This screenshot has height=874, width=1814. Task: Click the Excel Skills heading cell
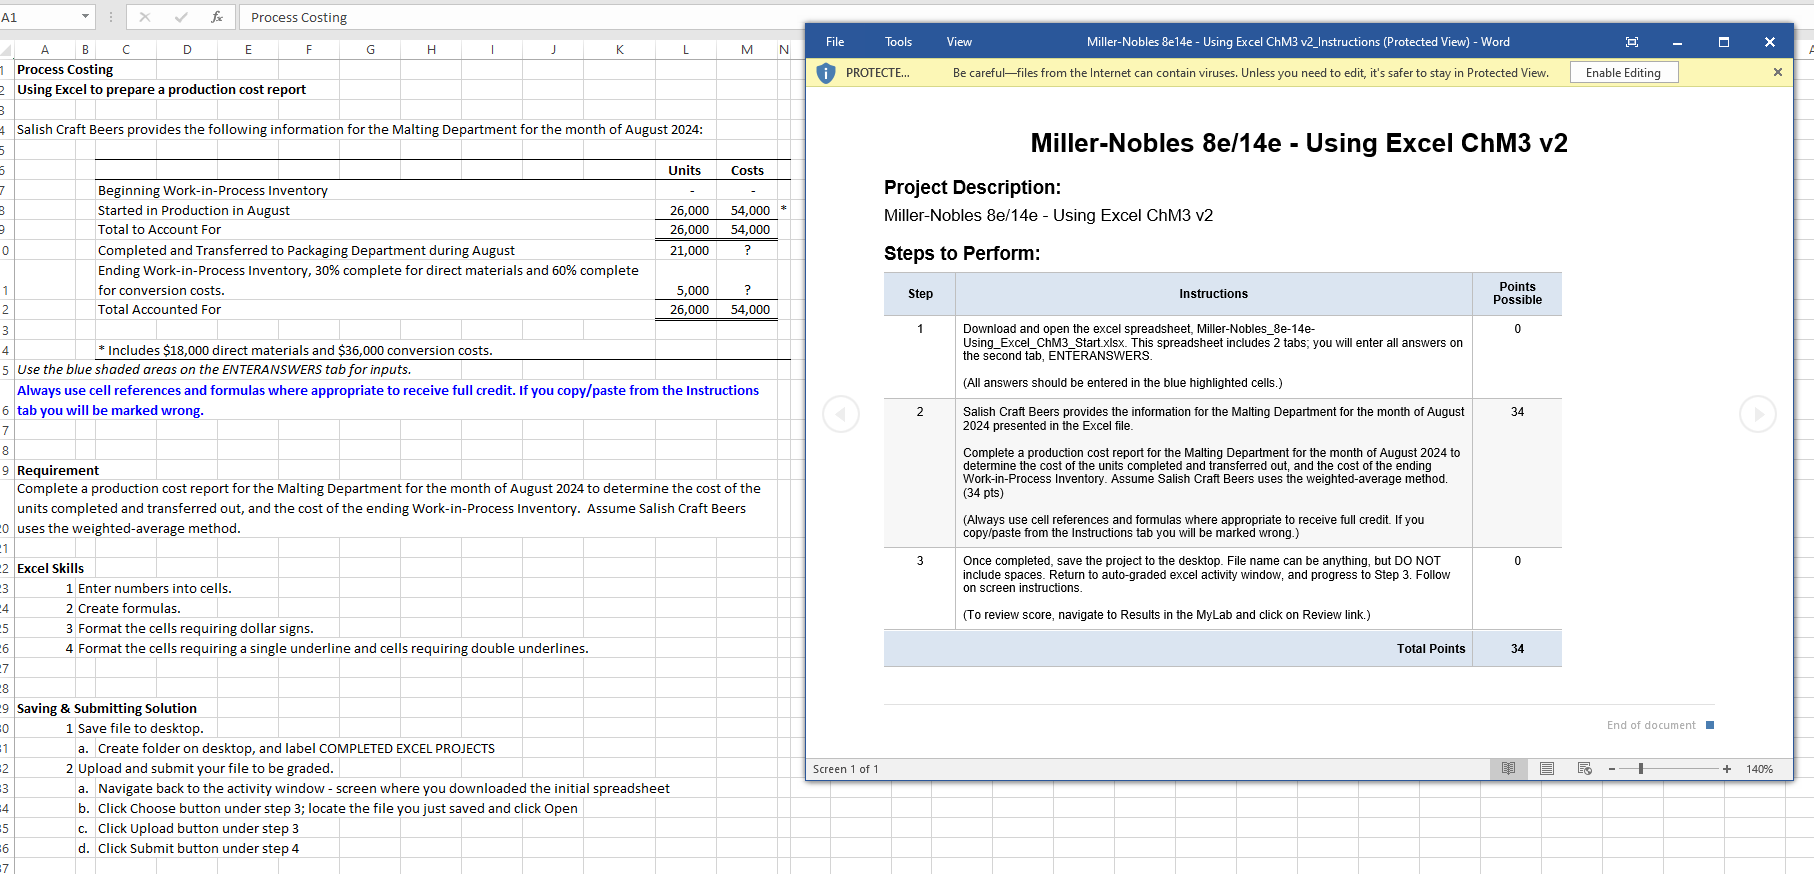(x=51, y=568)
